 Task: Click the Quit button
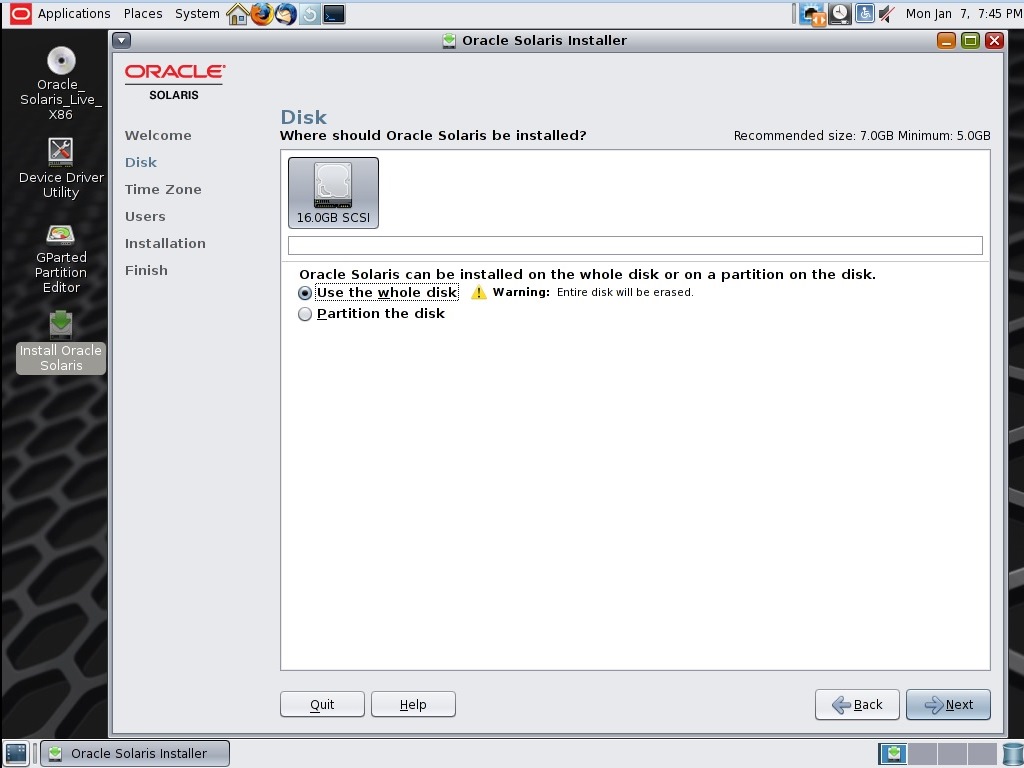point(322,704)
